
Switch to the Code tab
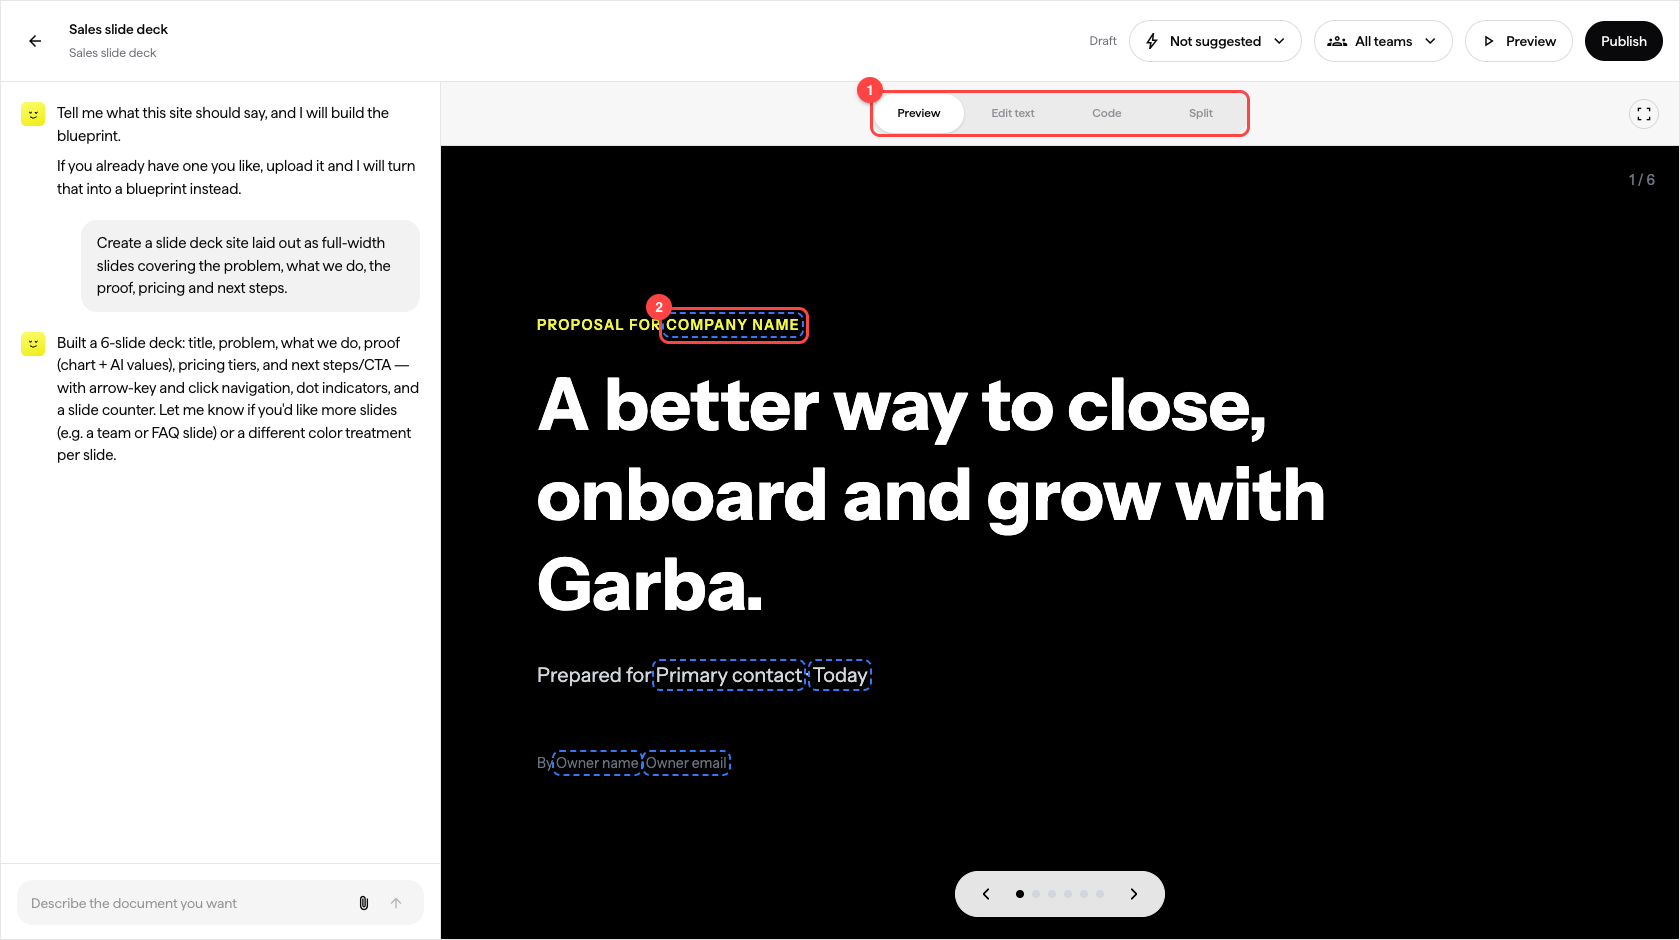tap(1106, 113)
